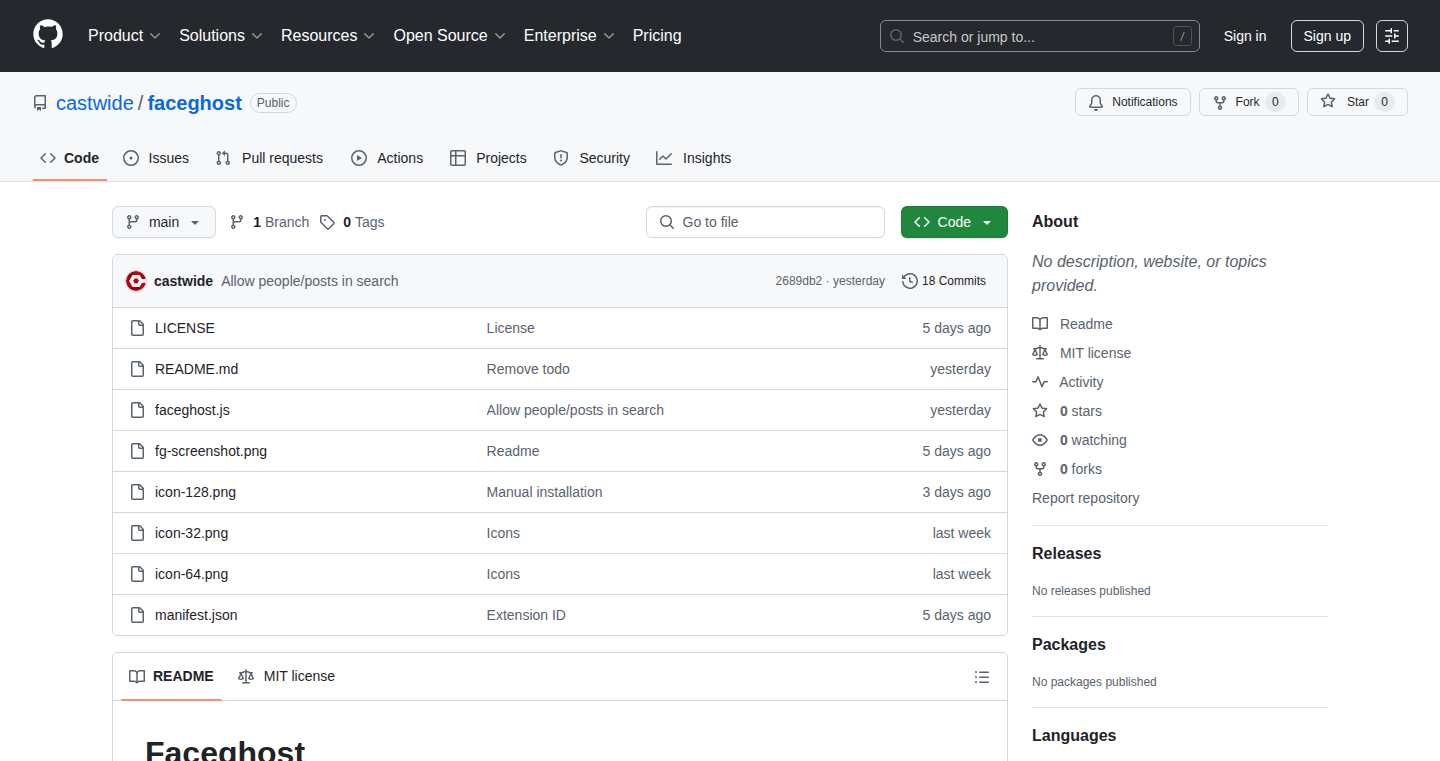The height and width of the screenshot is (761, 1440).
Task: Open the Open Source dropdown
Action: 450,36
